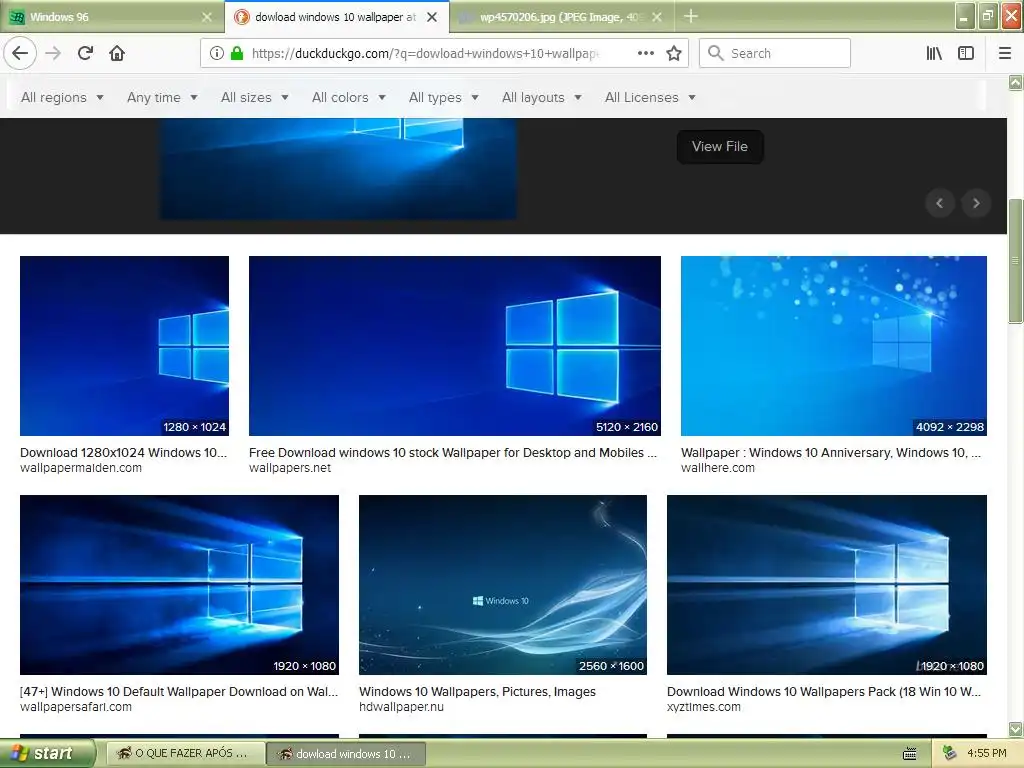Open the 5120 × 2160 wallpaper thumbnail
The image size is (1024, 768).
[x=455, y=345]
